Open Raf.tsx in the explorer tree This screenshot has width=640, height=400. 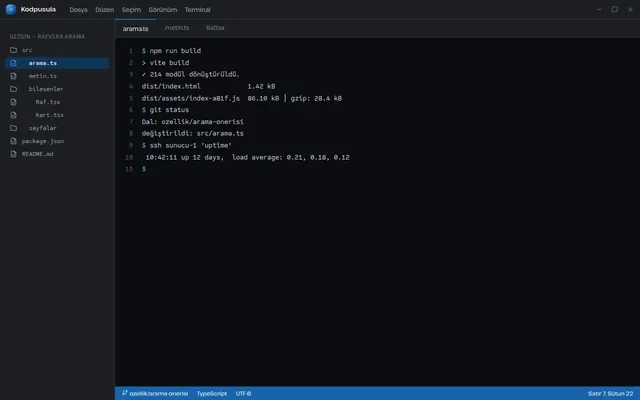[x=57, y=102]
